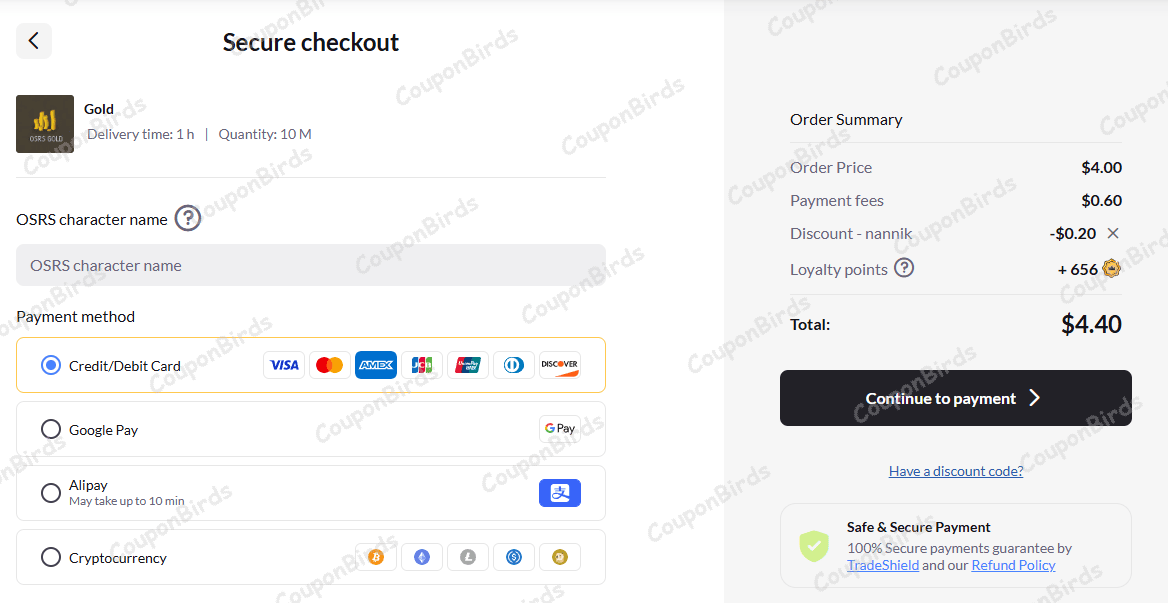Click the Alipay logo icon
The image size is (1168, 603).
click(x=559, y=493)
